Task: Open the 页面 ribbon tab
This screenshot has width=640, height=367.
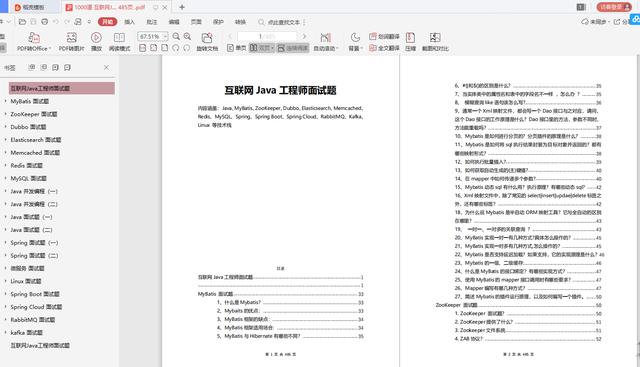Action: coord(196,22)
